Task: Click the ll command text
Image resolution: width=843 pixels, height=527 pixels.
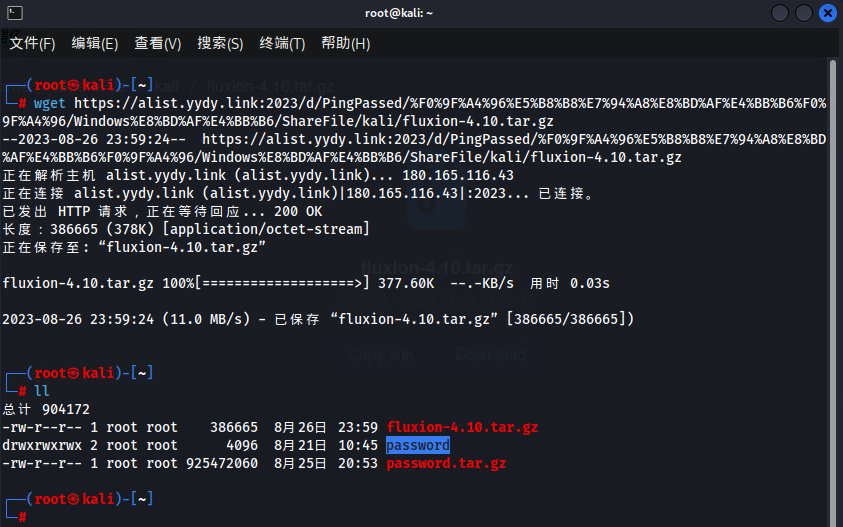Action: (x=41, y=391)
